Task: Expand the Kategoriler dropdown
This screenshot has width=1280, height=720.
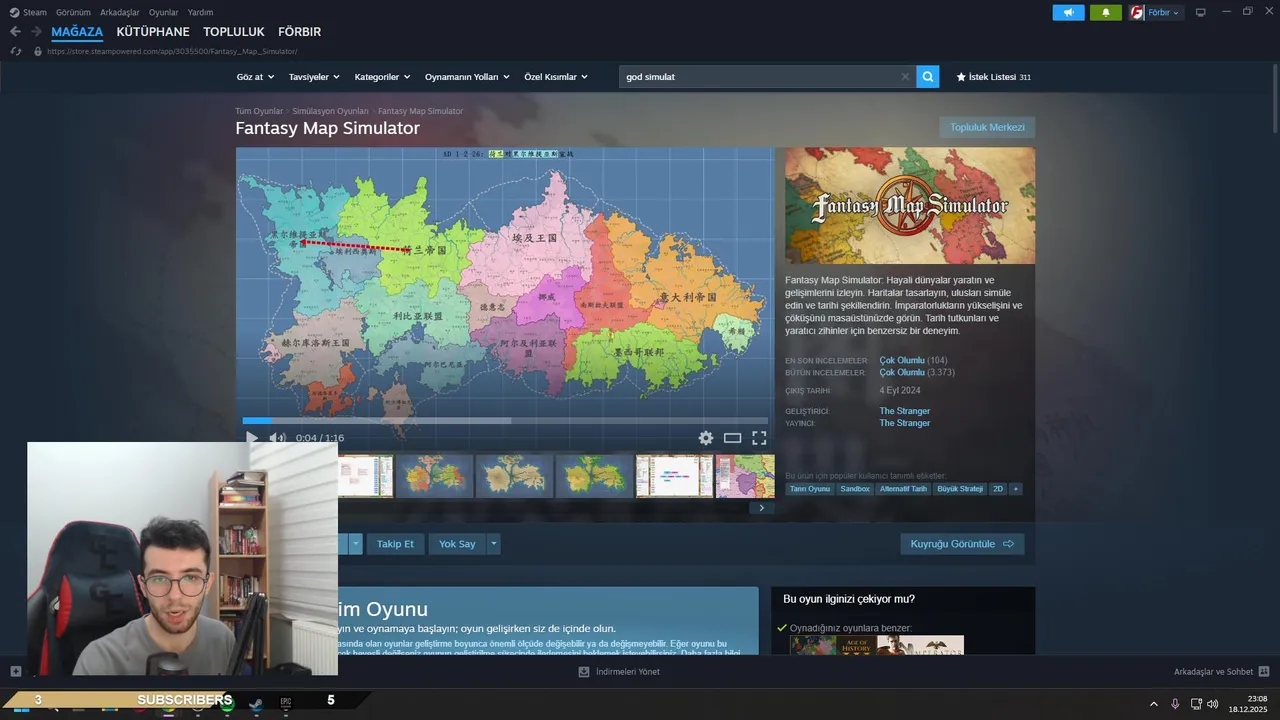Action: click(383, 77)
